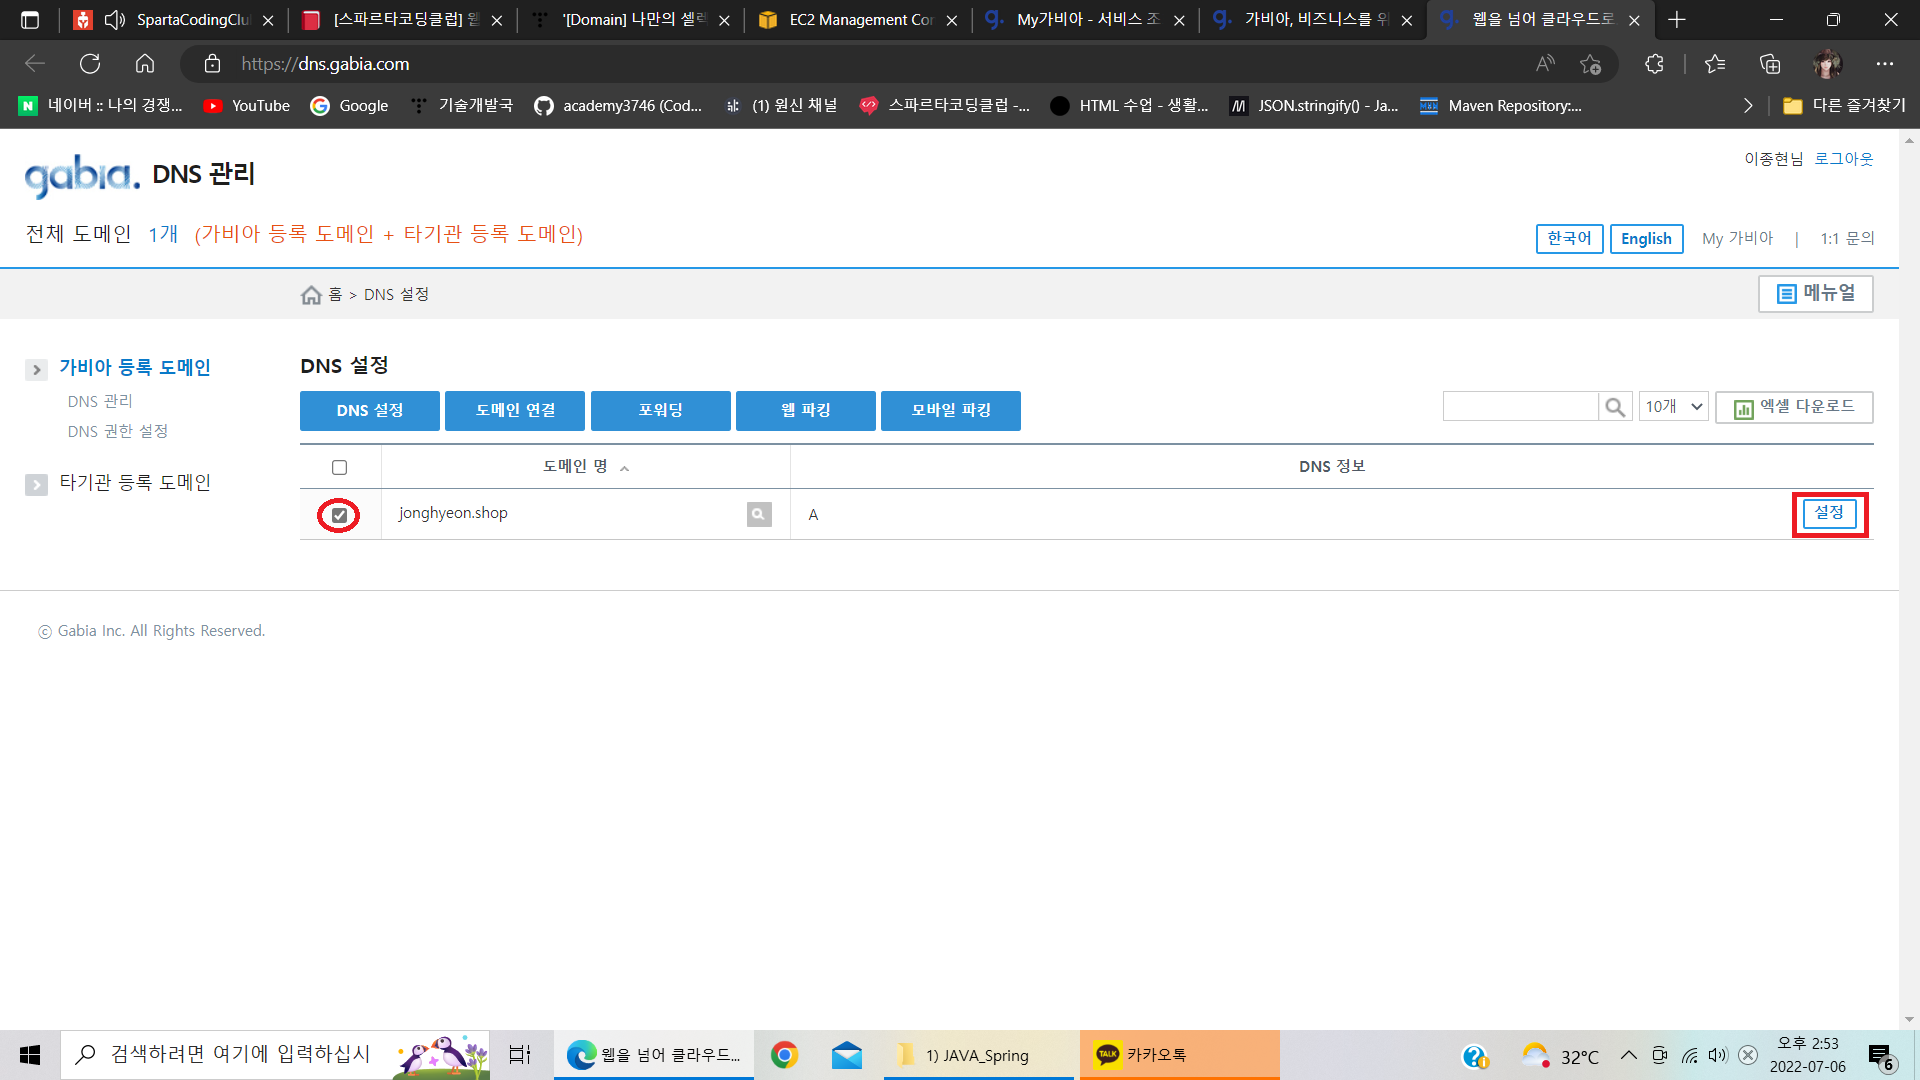Add page to favorites star icon
1920x1080 pixels.
(x=1590, y=64)
